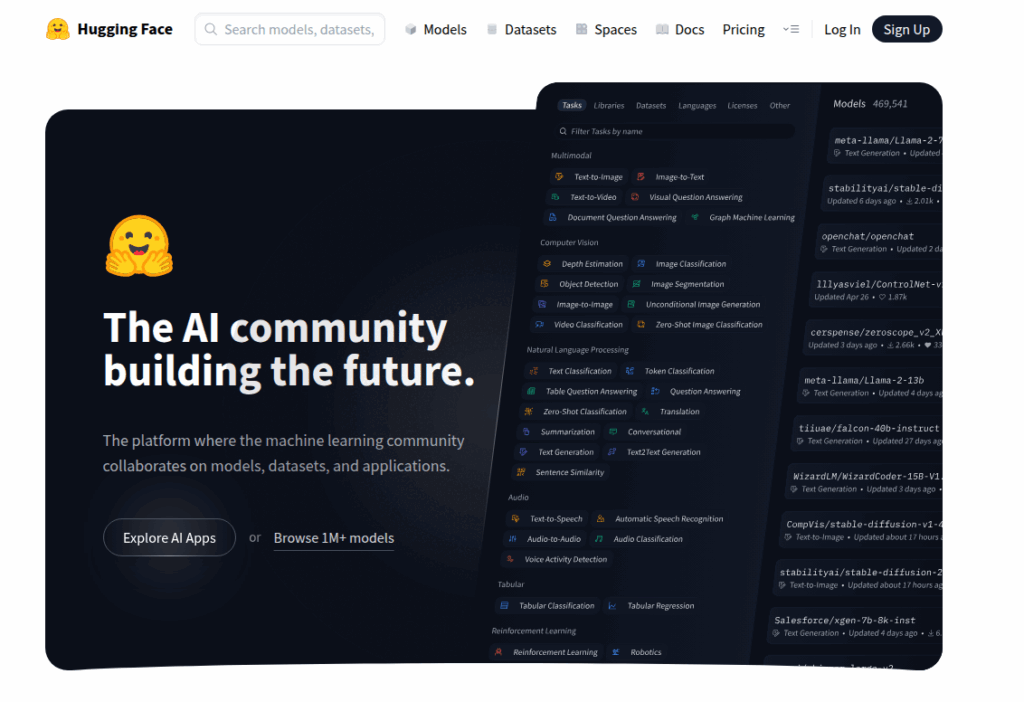
Task: Click the Models cube icon in navbar
Action: tap(411, 30)
